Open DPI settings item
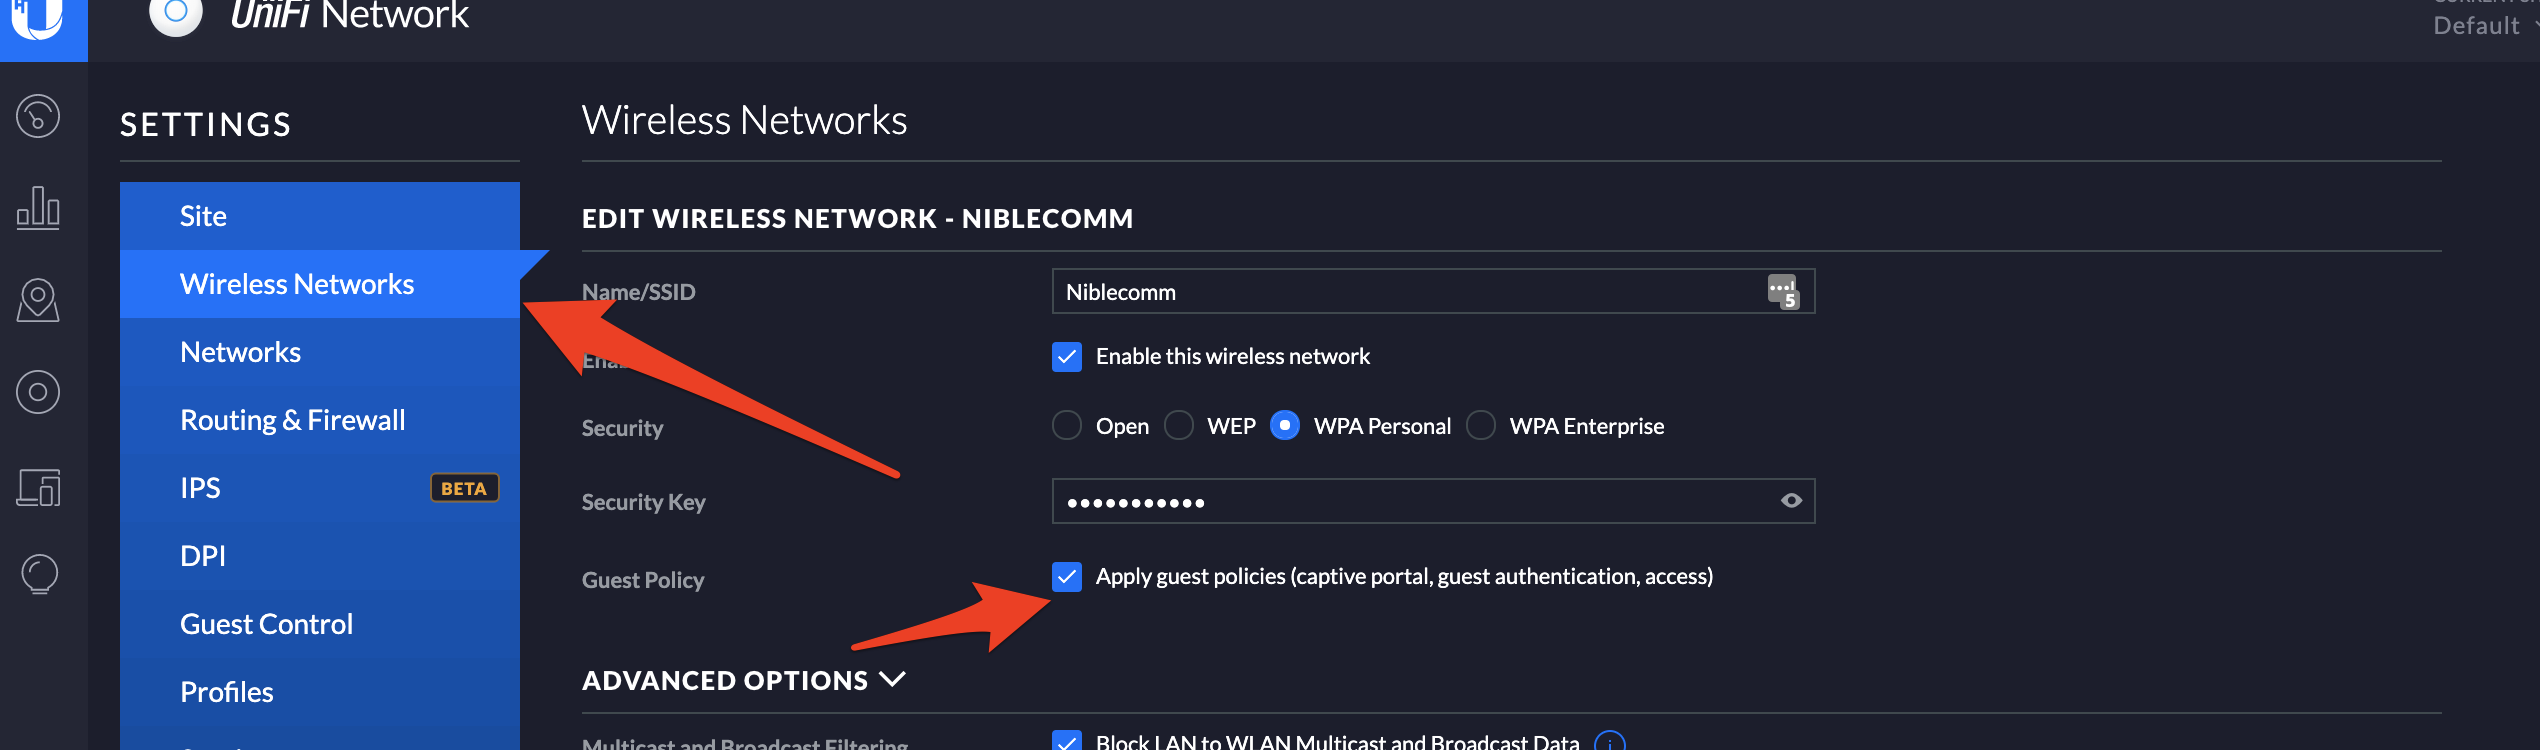Viewport: 2540px width, 750px height. 320,556
